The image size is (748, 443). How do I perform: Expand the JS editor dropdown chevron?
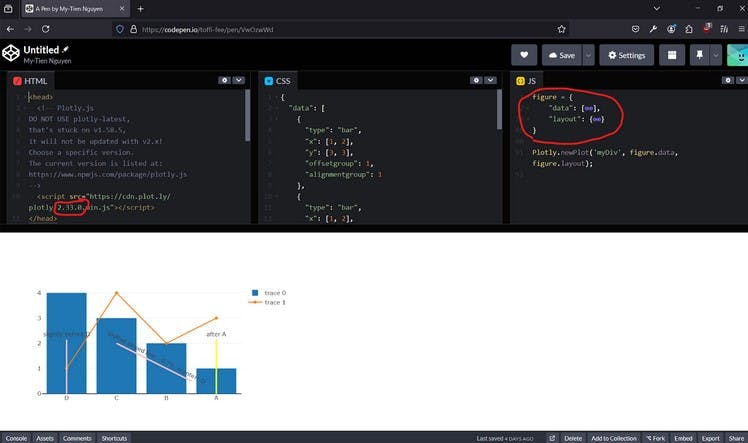(742, 80)
